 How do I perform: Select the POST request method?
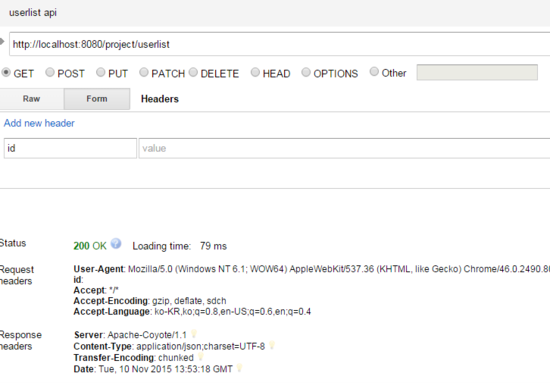pos(50,72)
